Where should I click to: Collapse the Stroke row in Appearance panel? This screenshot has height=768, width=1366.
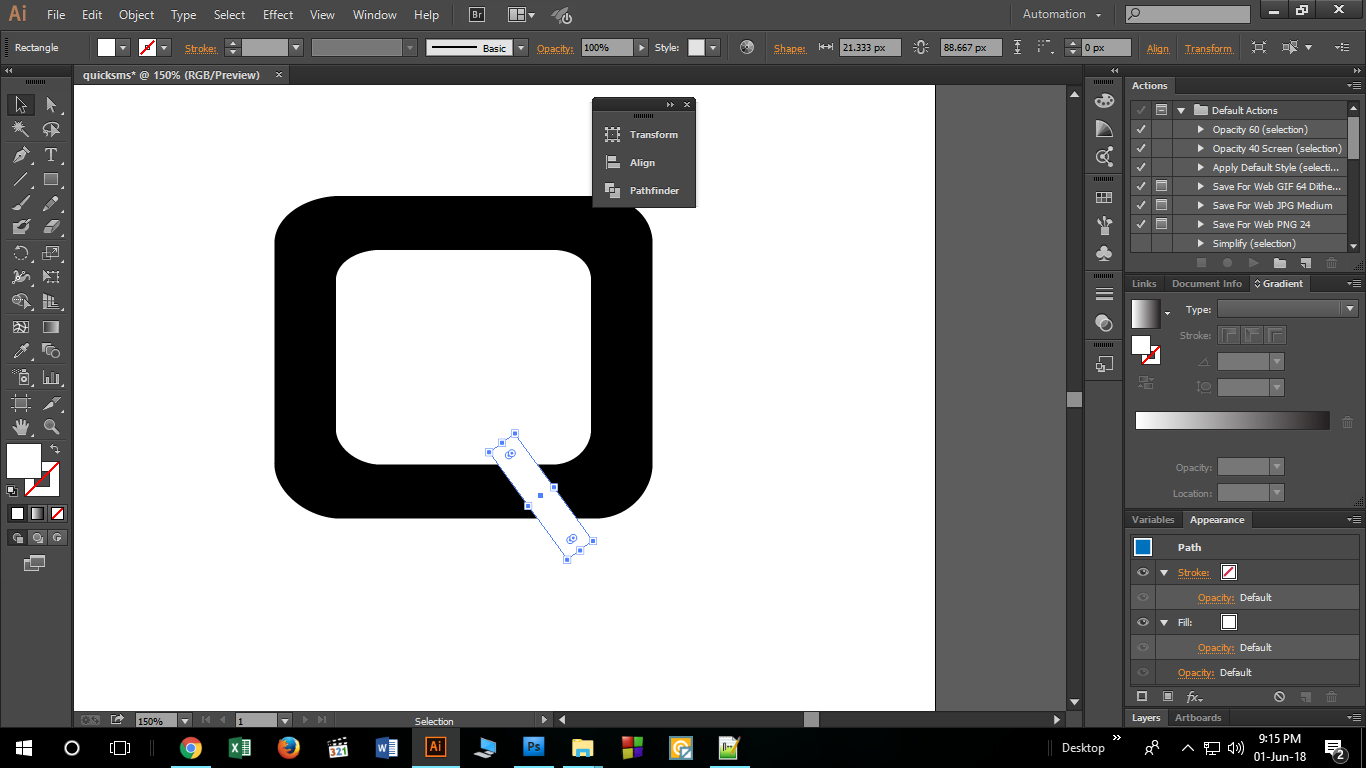click(1164, 573)
